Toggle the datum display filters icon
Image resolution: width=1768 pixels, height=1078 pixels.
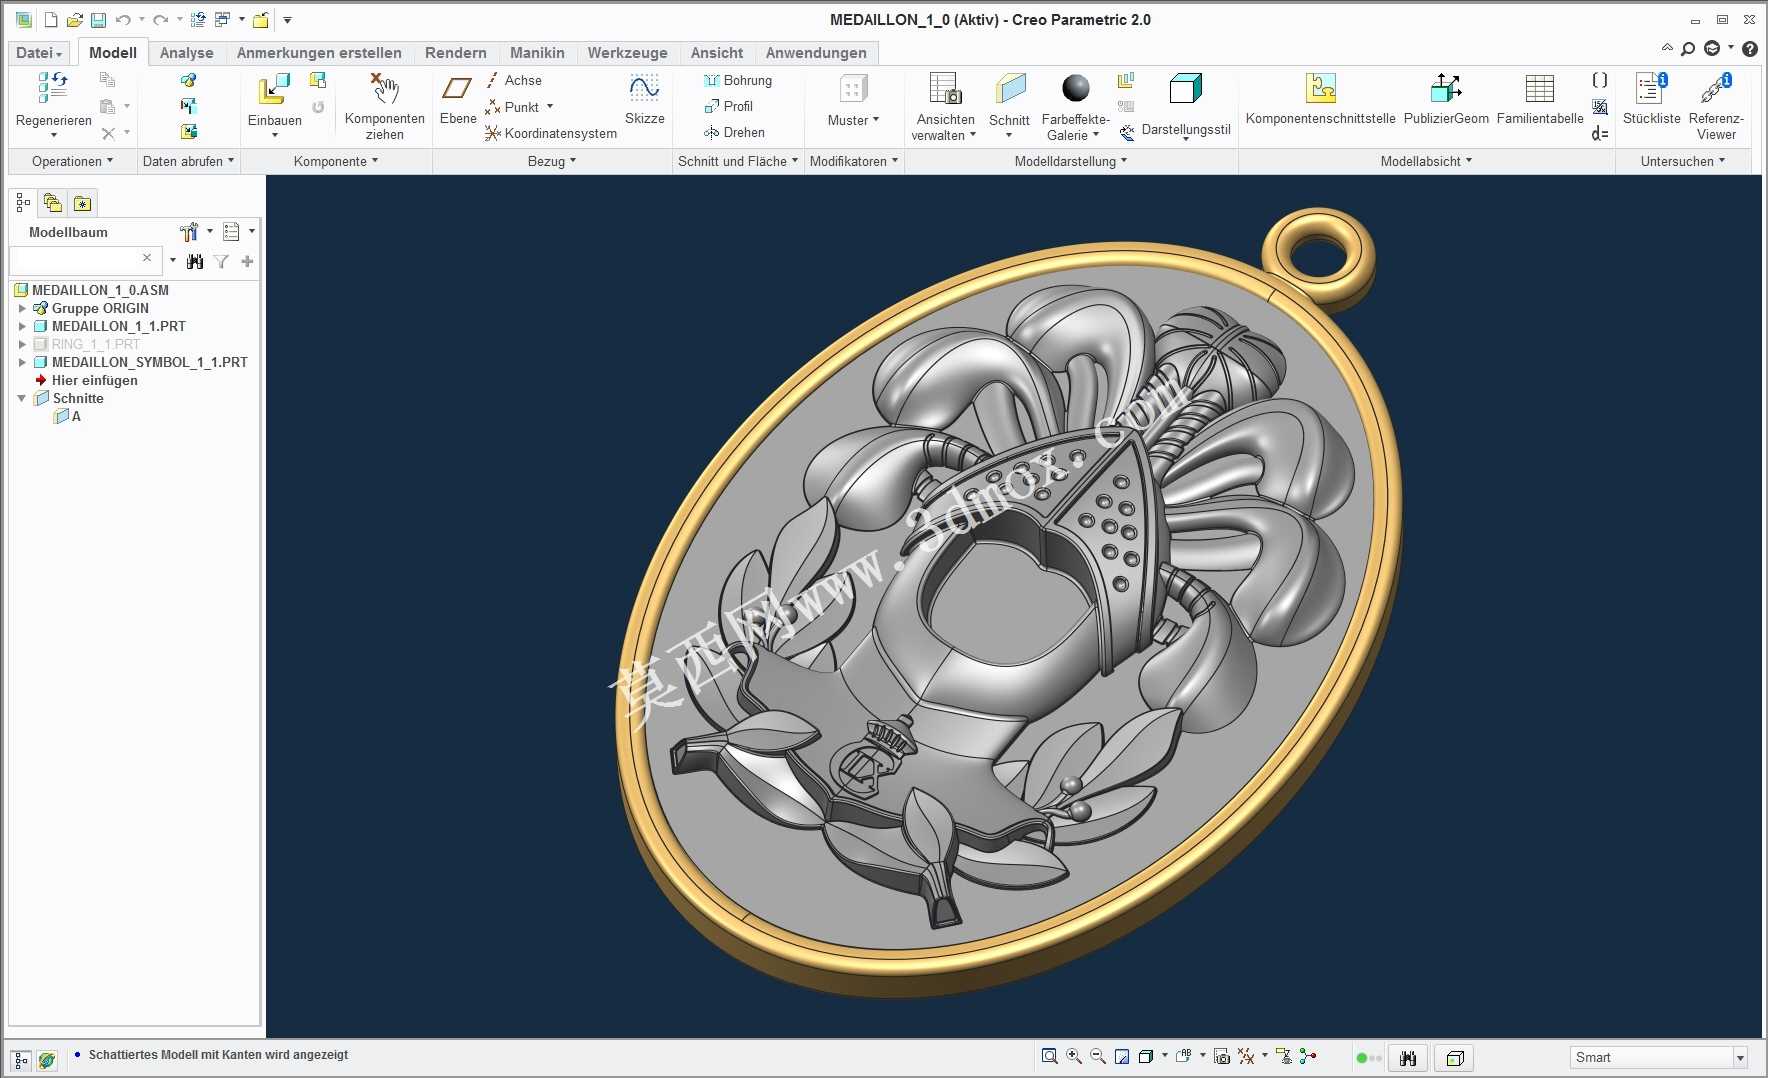tap(1247, 1056)
